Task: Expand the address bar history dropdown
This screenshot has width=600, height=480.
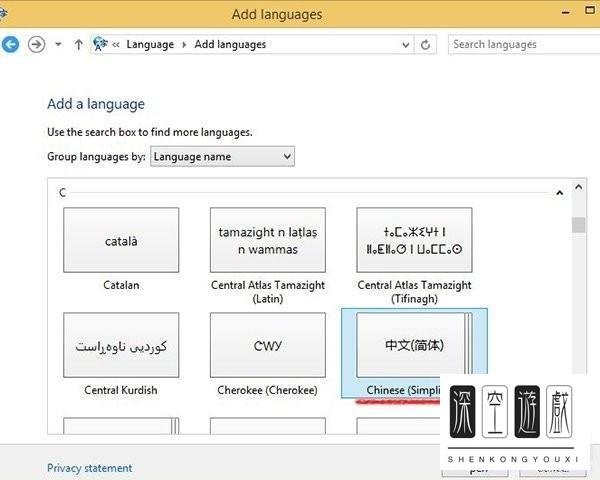Action: (x=406, y=45)
